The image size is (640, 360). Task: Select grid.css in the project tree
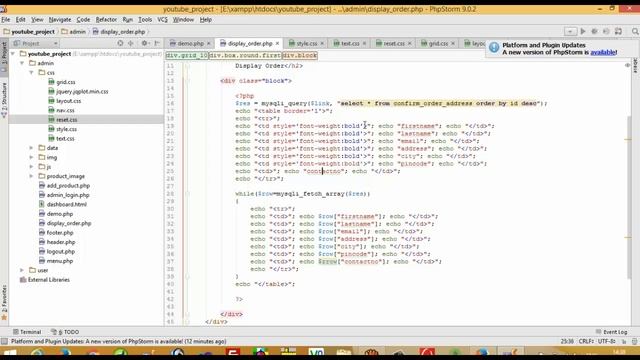click(x=66, y=82)
